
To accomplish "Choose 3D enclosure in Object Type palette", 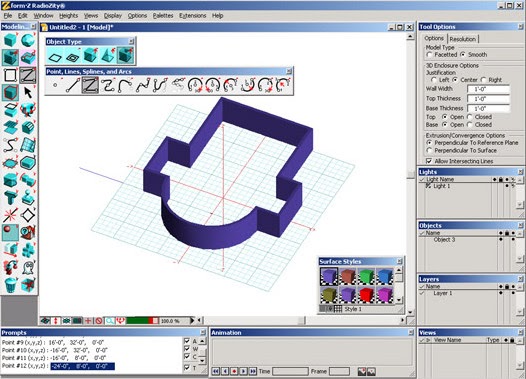I will pos(125,56).
